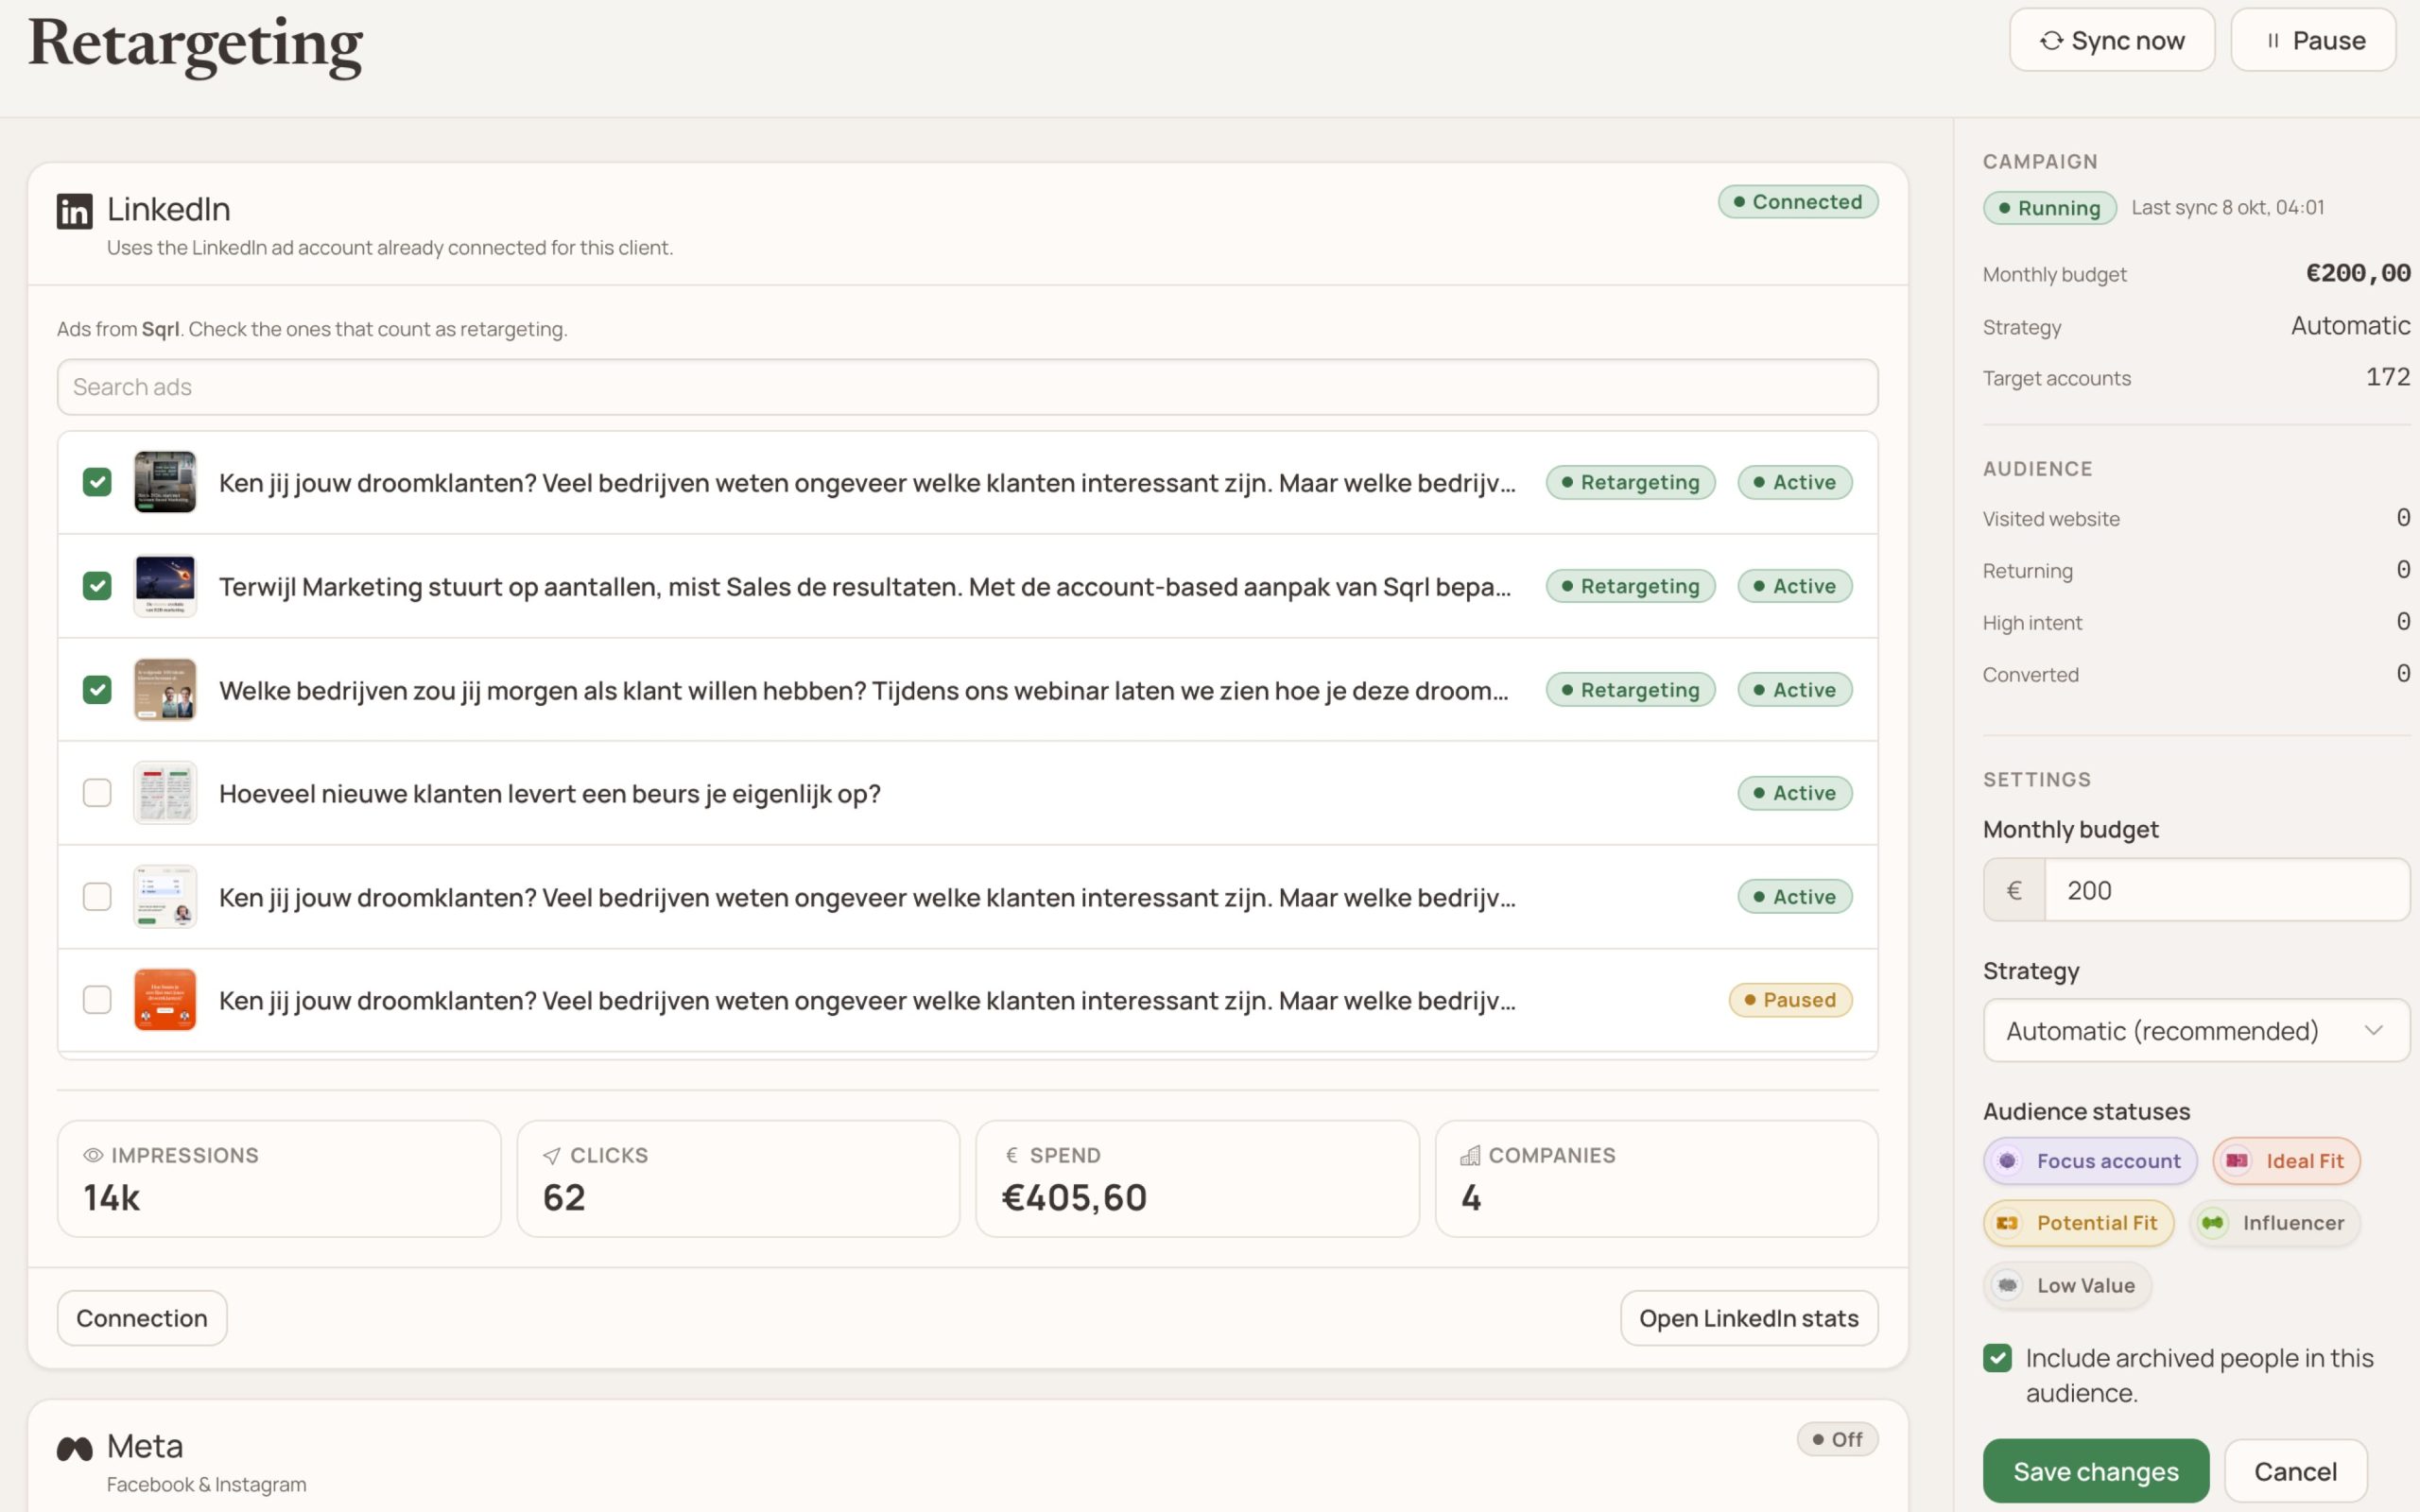Open thumbnail of 'Hoeveel nieuwe klanten' ad

pos(165,793)
